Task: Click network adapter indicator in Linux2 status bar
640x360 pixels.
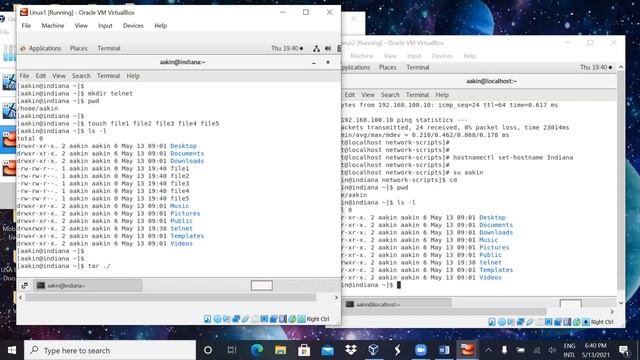Action: tap(520, 322)
